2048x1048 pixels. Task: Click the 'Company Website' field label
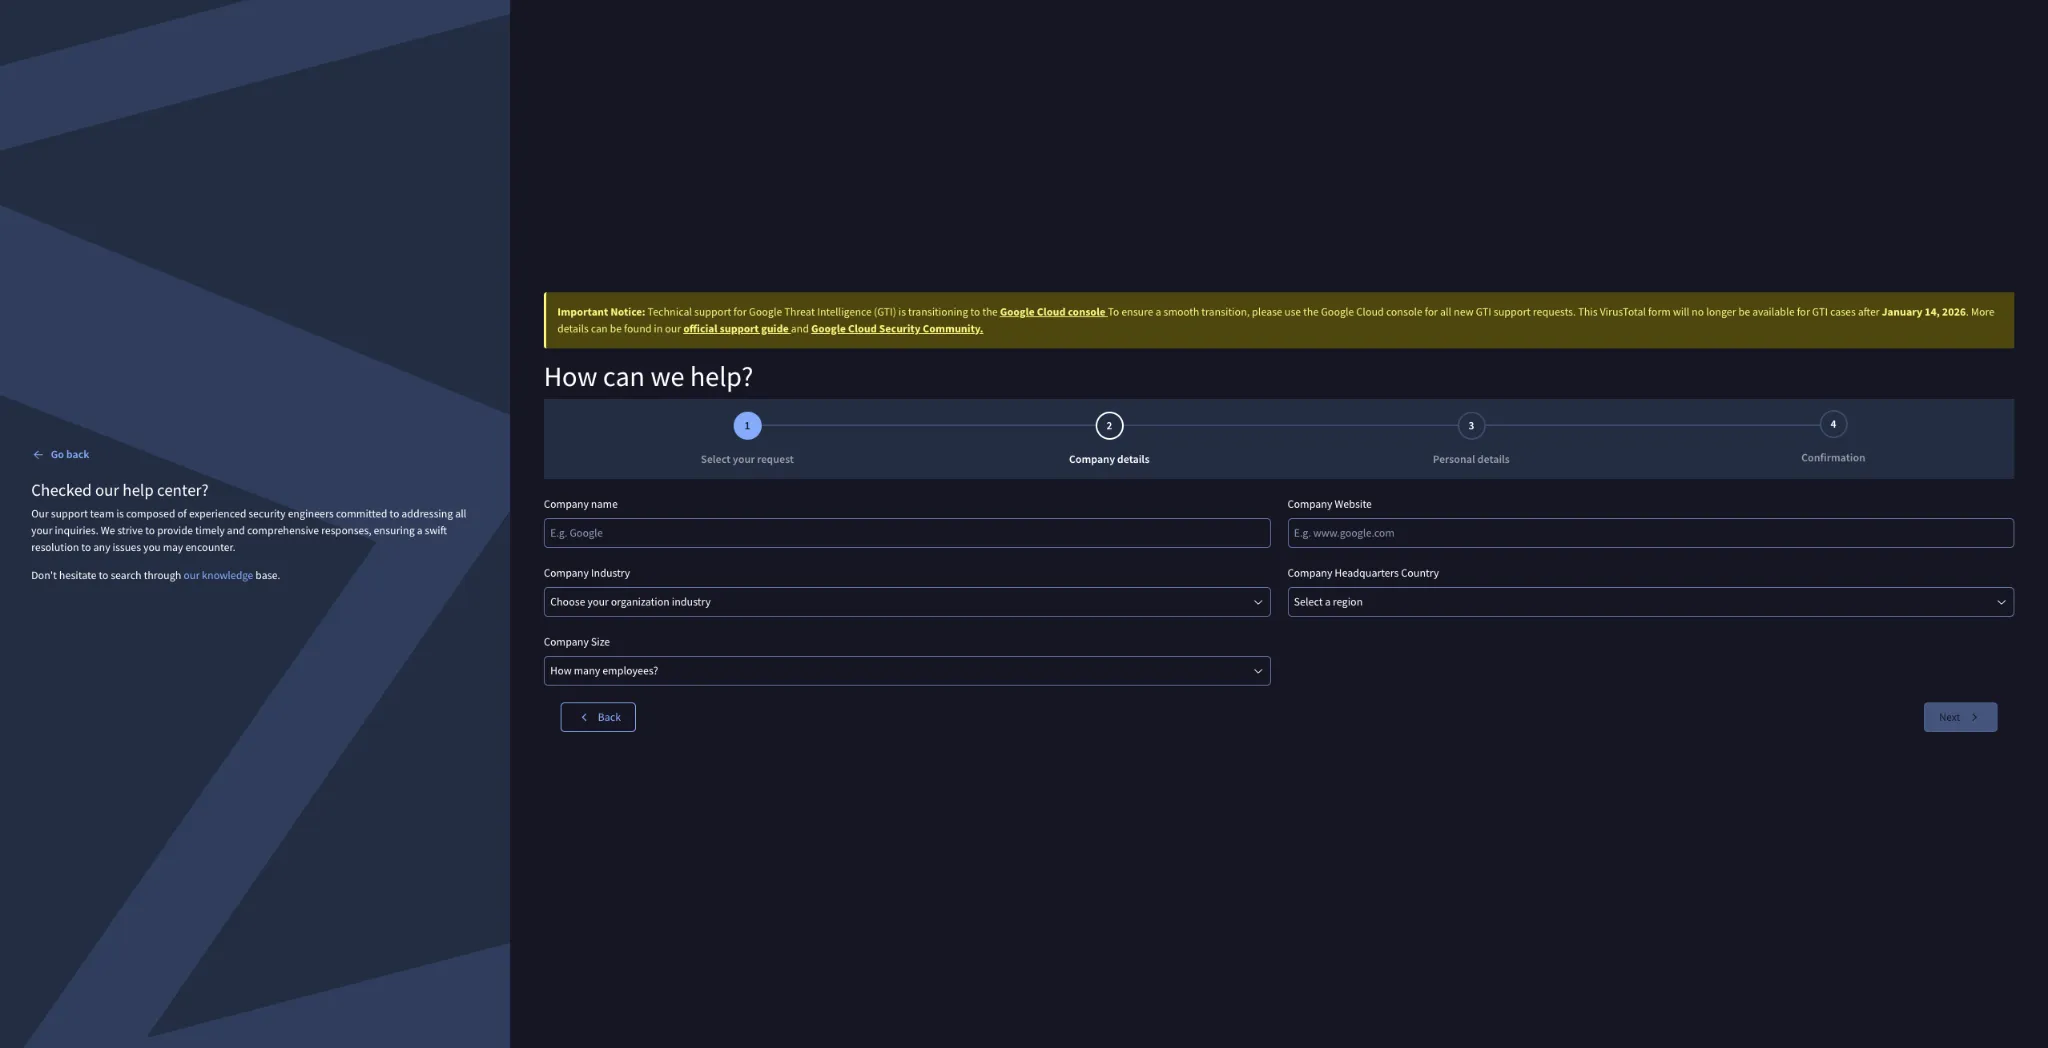point(1330,505)
